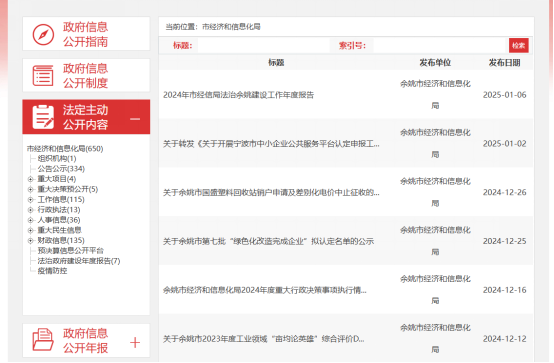Select 重大决策预公开(5) tree label
Image resolution: width=554 pixels, height=363 pixels.
click(x=67, y=189)
